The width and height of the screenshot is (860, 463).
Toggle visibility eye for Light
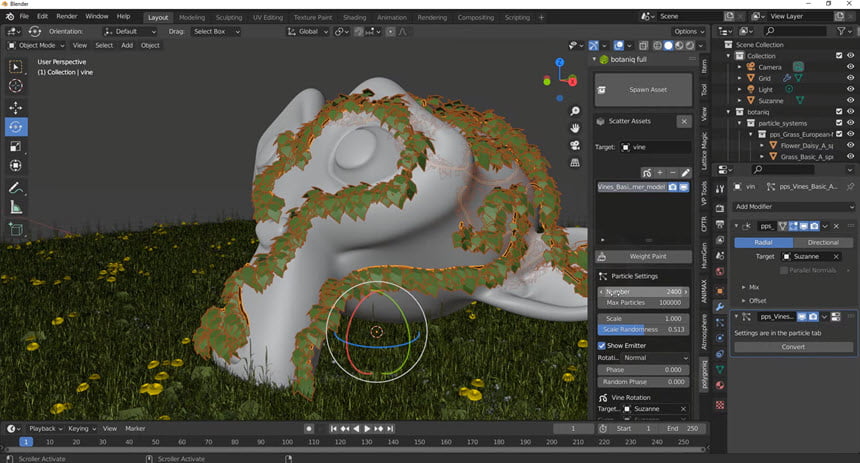(x=850, y=89)
